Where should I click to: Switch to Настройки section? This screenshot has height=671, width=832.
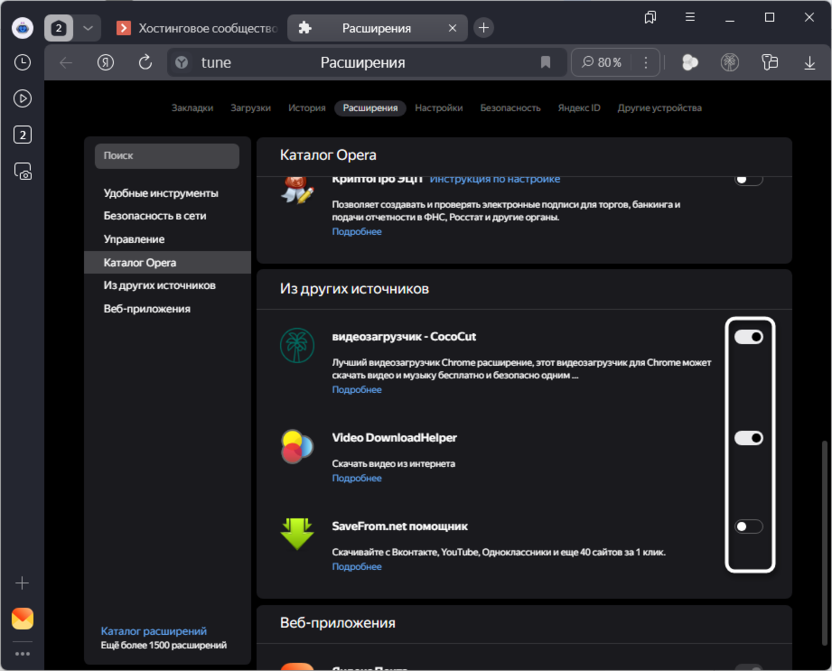pyautogui.click(x=439, y=108)
